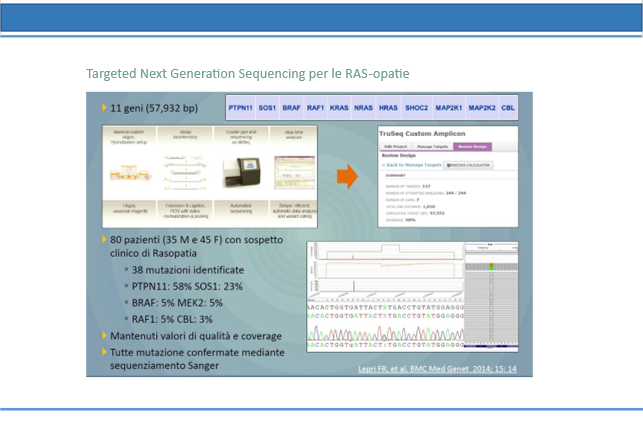Click the Pricing Calculator button
Image resolution: width=643 pixels, height=428 pixels.
pyautogui.click(x=468, y=165)
